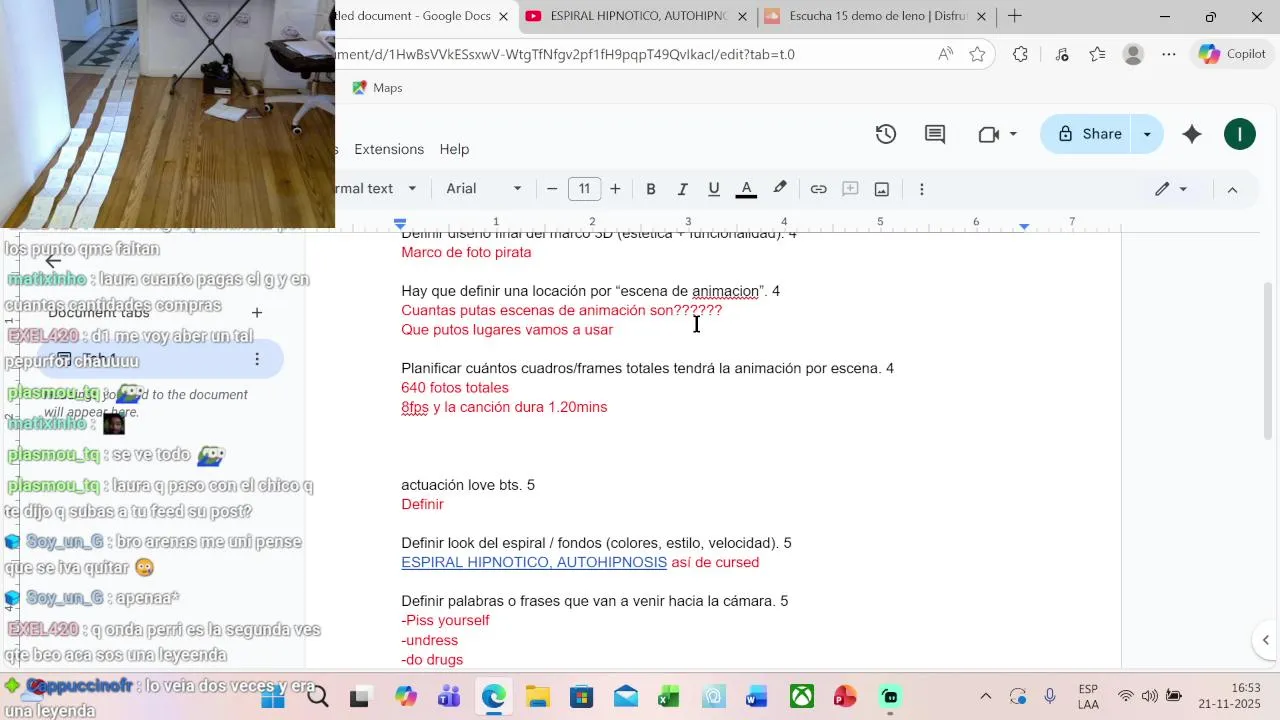The height and width of the screenshot is (720, 1280).
Task: Show side panel arrow at right edge
Action: point(1266,640)
